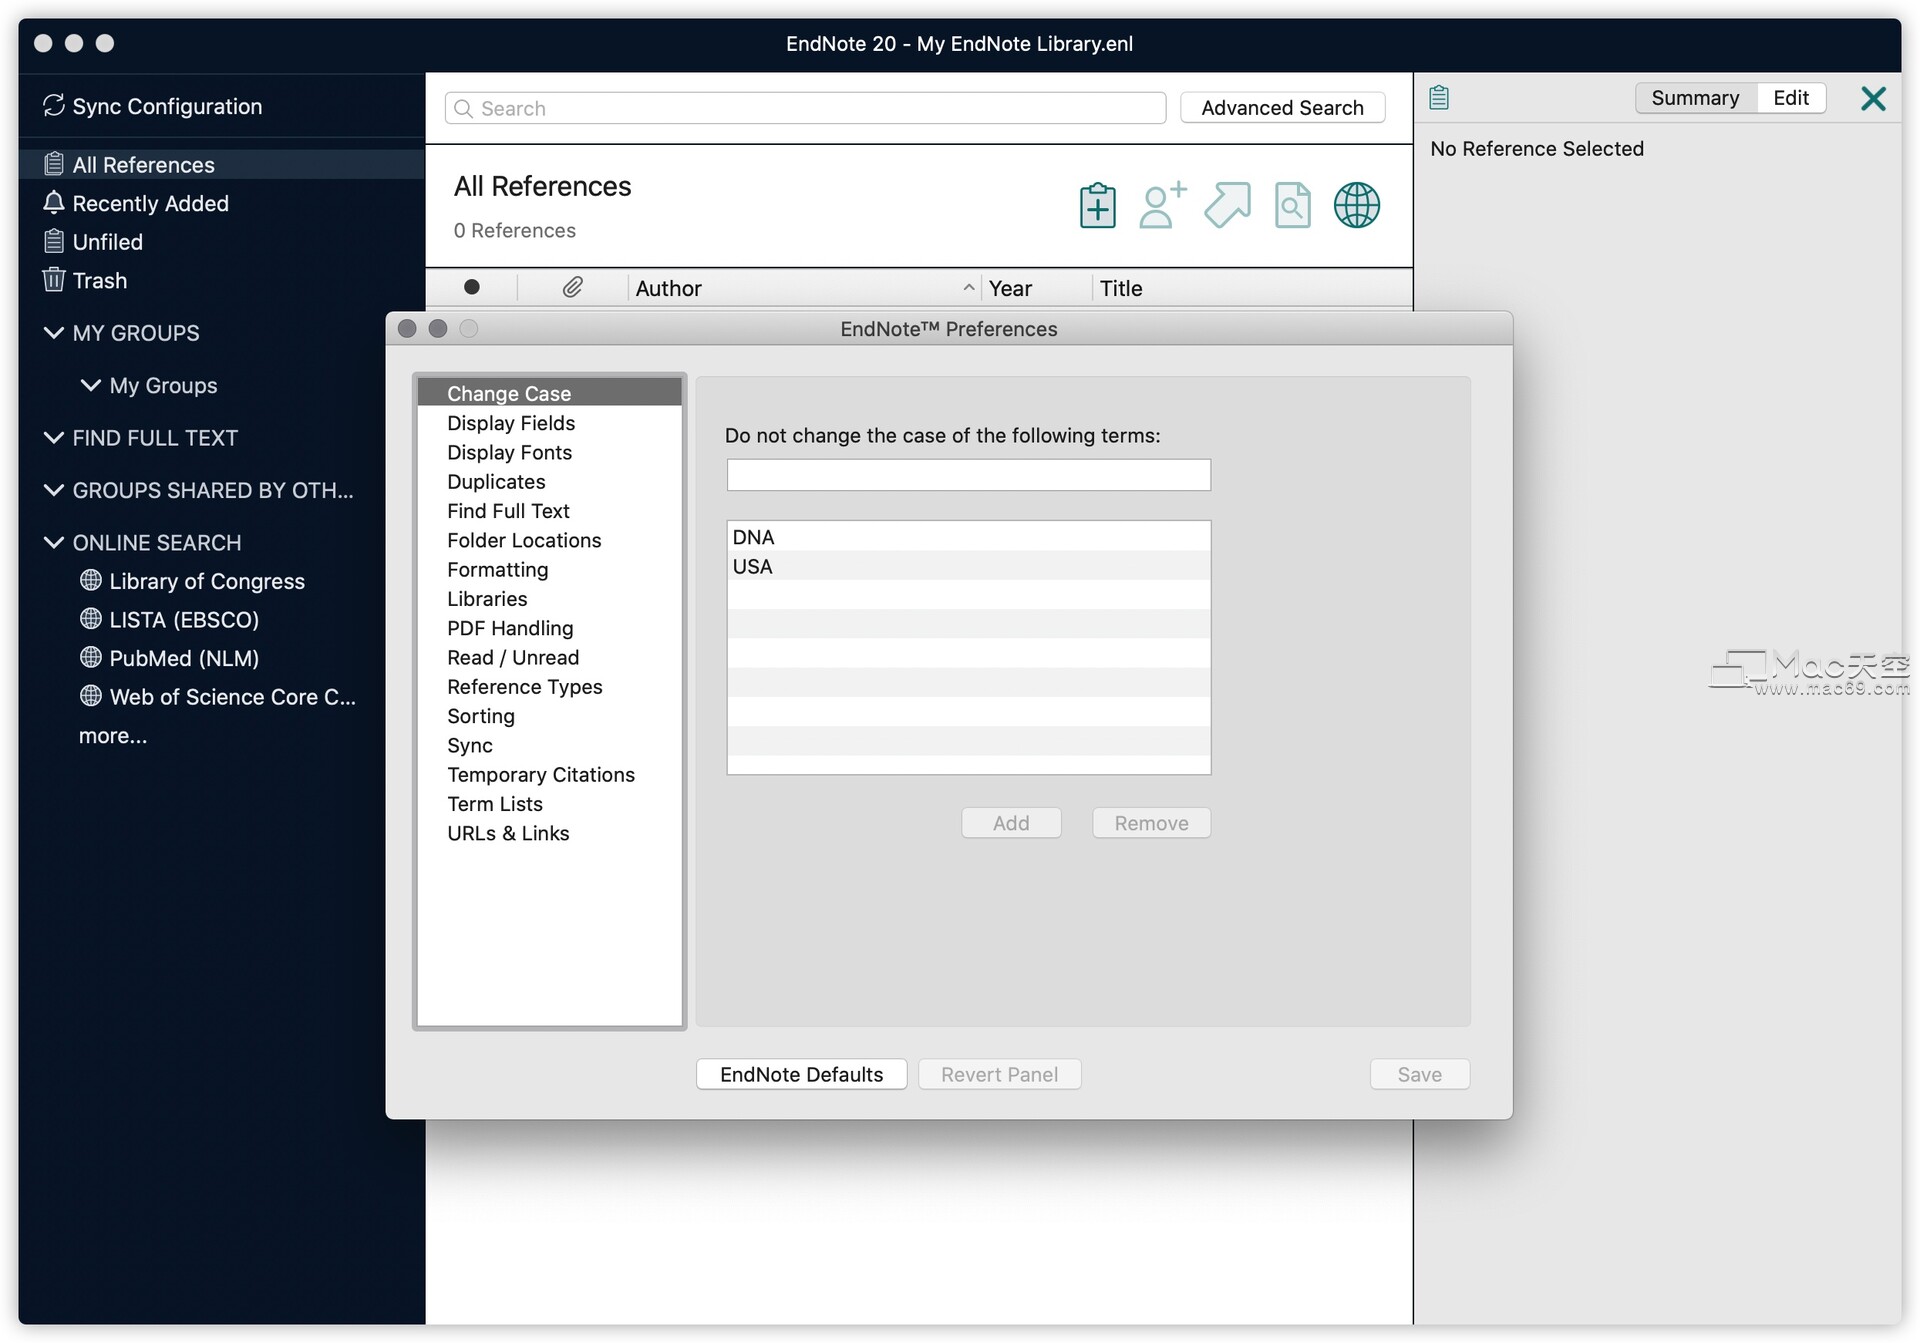Open the Display Fonts preferences page
Viewport: 1920px width, 1343px height.
(x=509, y=452)
